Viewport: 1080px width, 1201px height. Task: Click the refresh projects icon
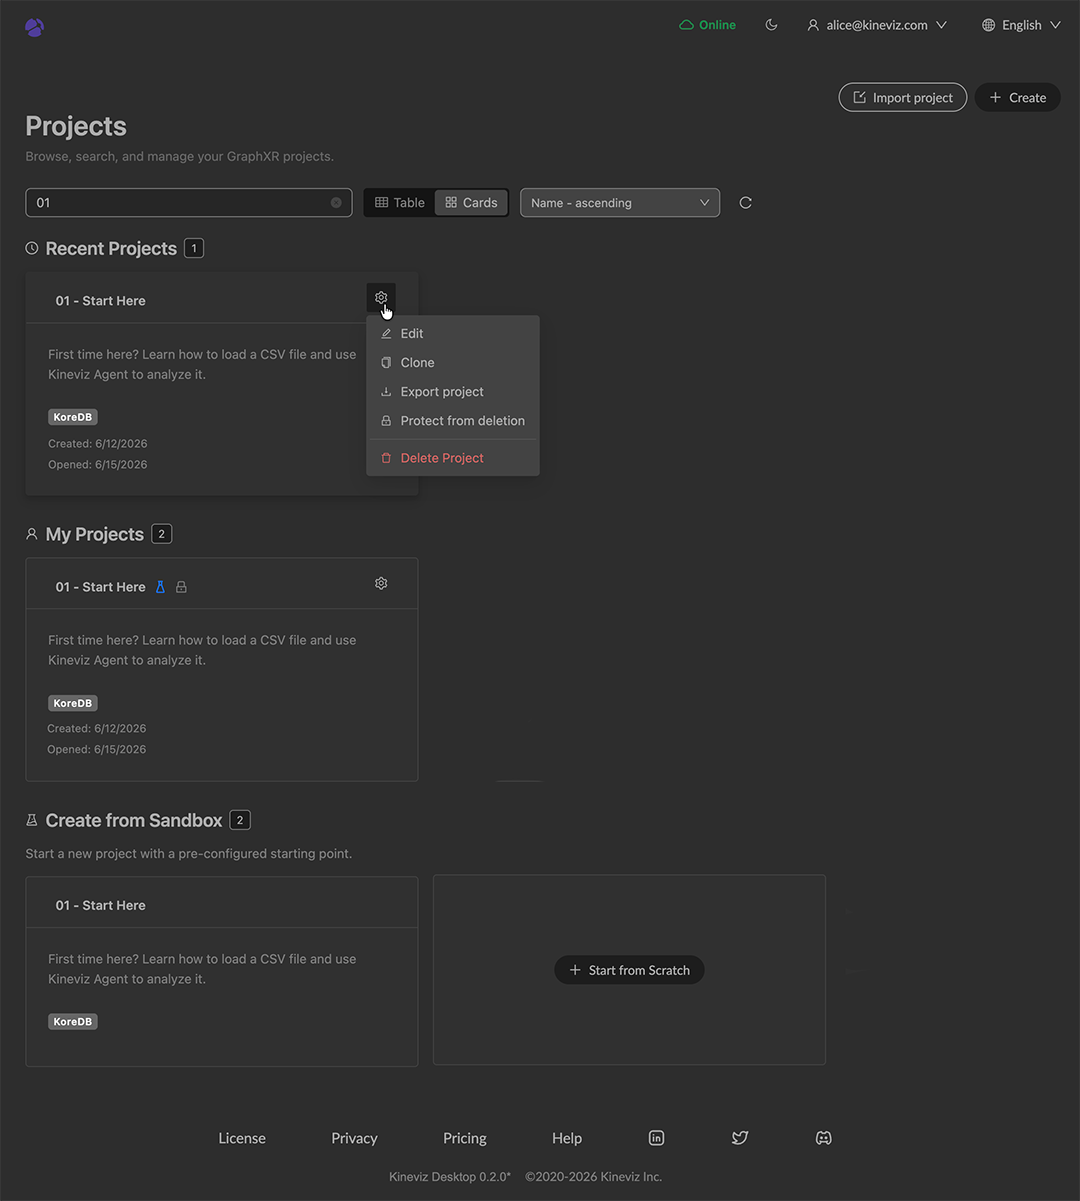pos(745,203)
